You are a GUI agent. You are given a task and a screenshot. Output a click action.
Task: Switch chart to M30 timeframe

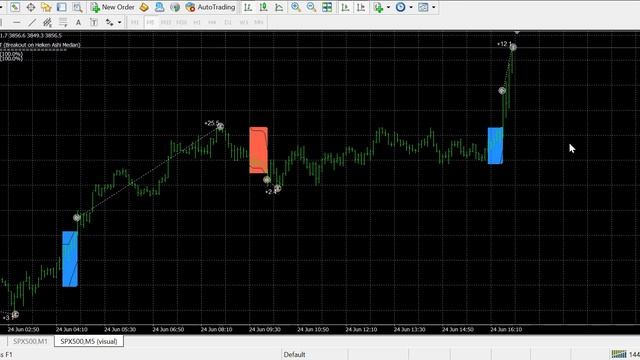pyautogui.click(x=181, y=22)
